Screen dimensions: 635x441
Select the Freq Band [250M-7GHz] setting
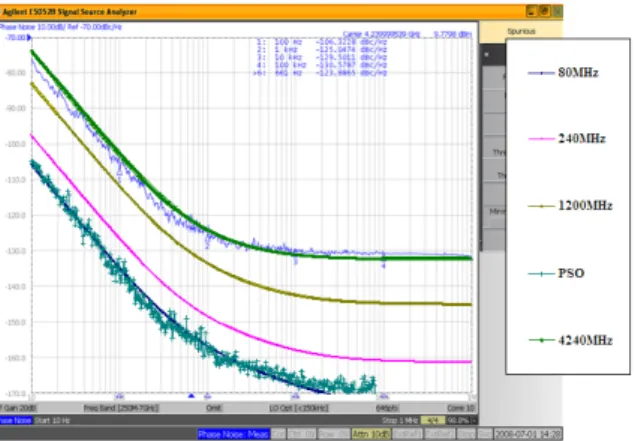121,408
